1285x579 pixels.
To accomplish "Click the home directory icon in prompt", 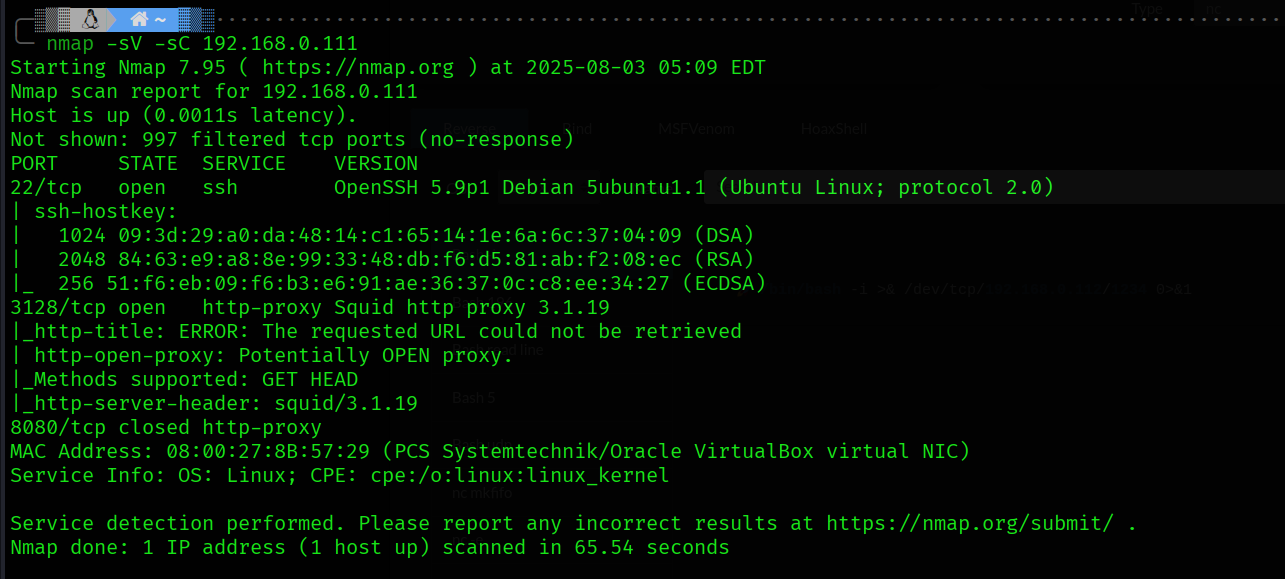I will click(139, 19).
